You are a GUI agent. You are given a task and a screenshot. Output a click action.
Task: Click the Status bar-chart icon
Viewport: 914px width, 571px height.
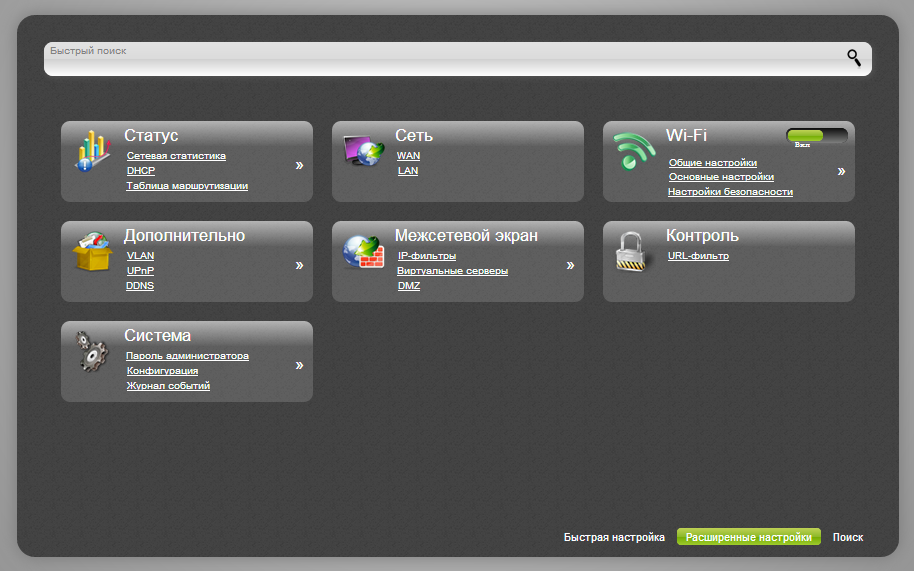(x=91, y=151)
